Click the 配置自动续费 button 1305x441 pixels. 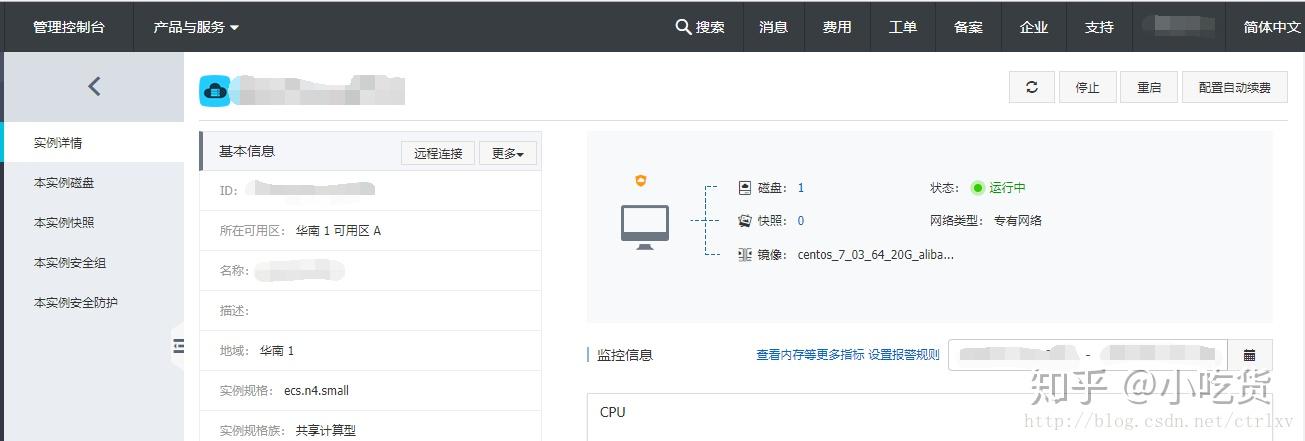click(x=1235, y=87)
